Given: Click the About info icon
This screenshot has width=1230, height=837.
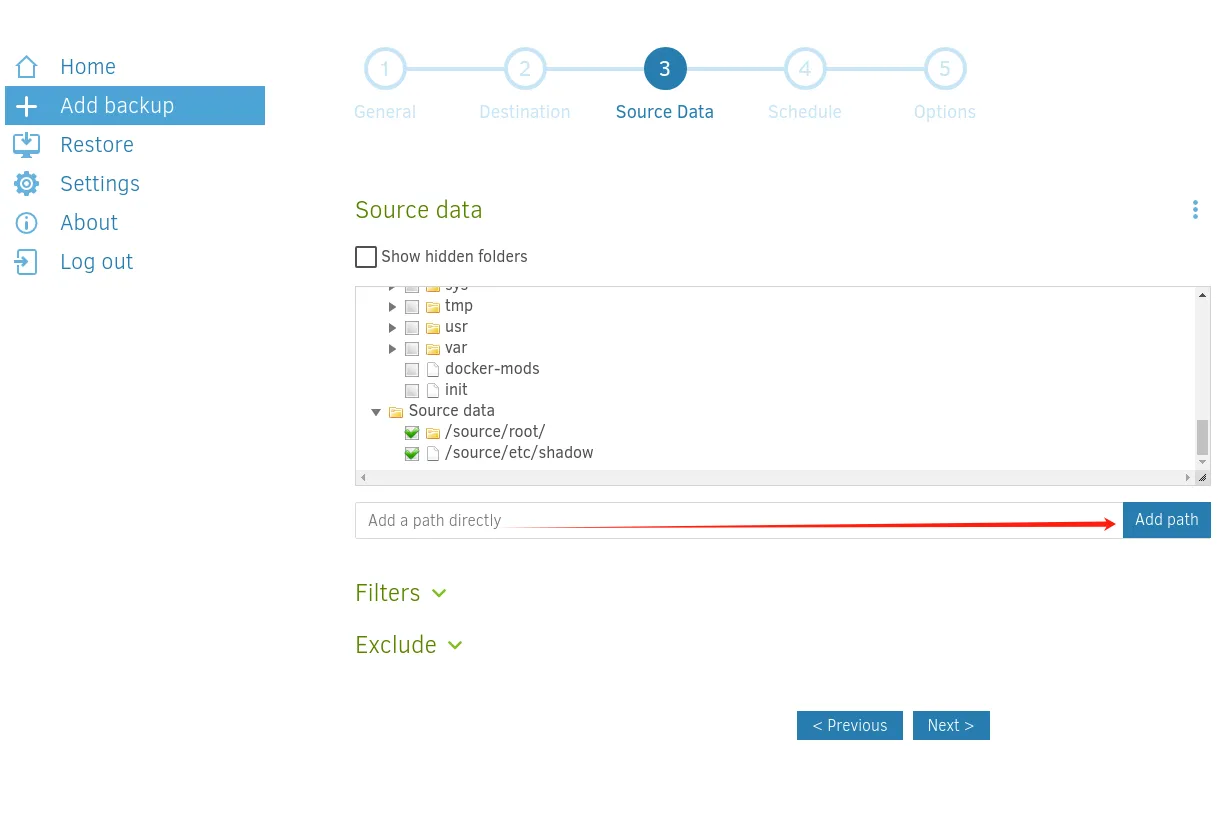Looking at the screenshot, I should 26,223.
